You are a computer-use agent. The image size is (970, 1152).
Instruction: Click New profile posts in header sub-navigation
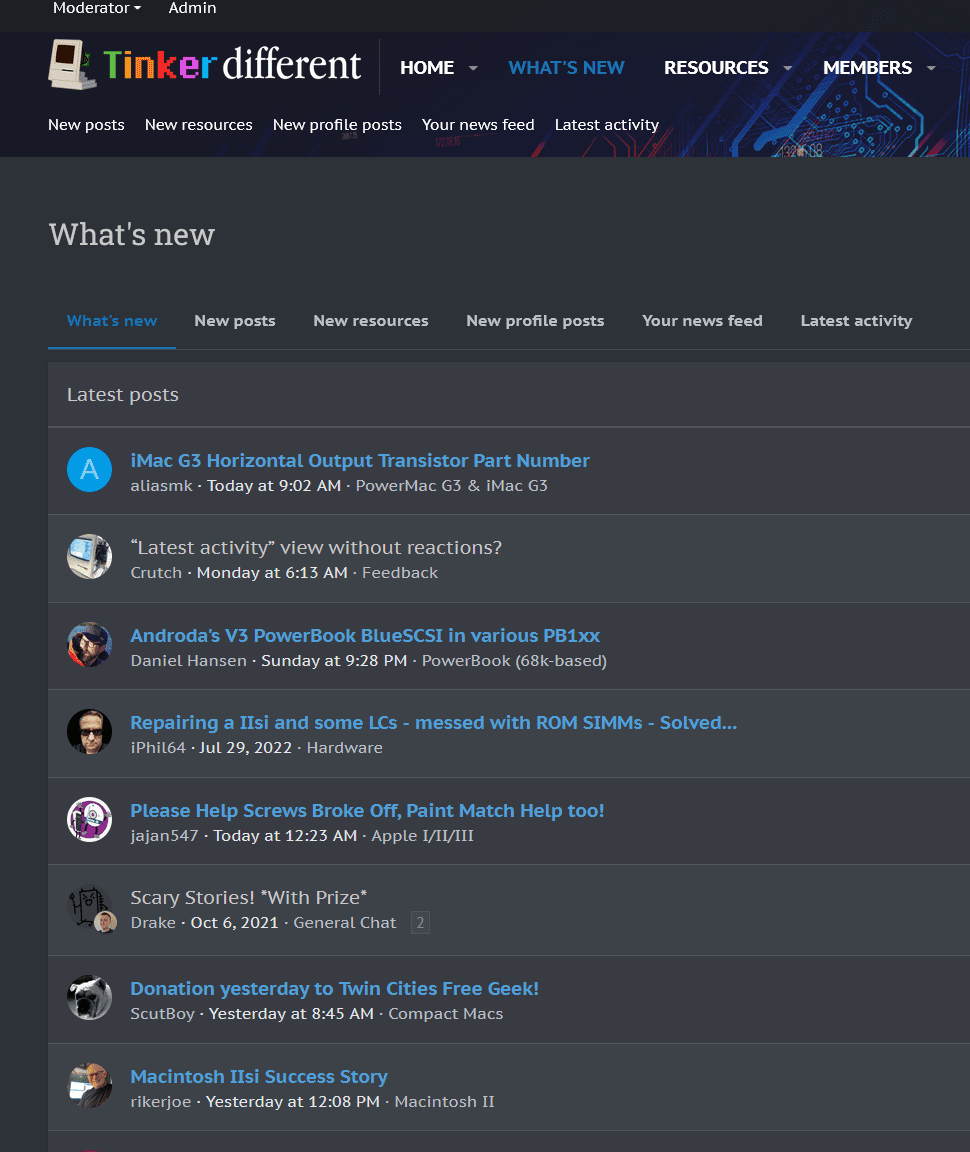point(337,125)
